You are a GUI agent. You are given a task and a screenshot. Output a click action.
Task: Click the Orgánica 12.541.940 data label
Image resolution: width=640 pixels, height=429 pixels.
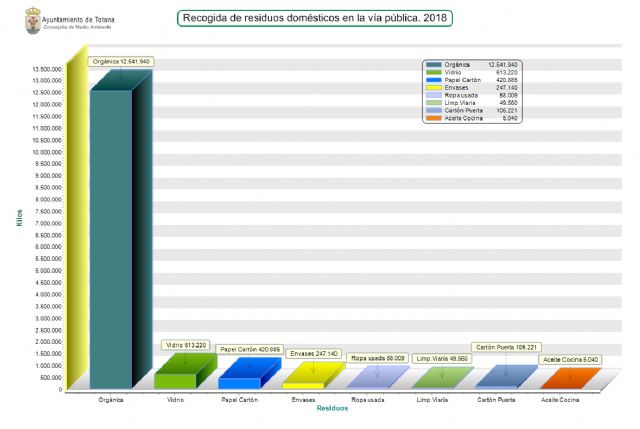[121, 61]
